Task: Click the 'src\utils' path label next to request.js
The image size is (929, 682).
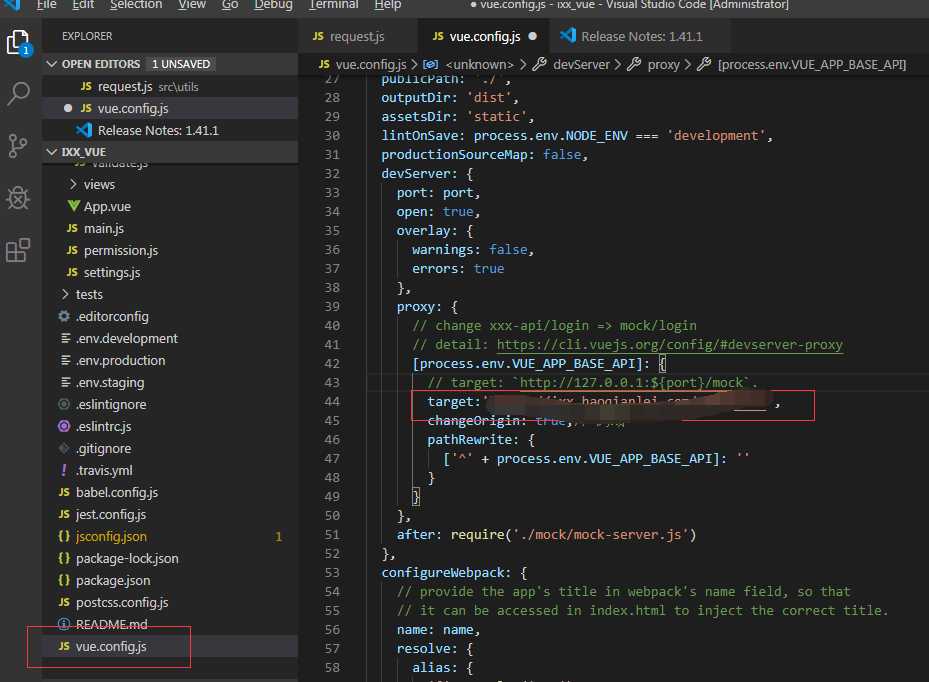Action: [178, 87]
